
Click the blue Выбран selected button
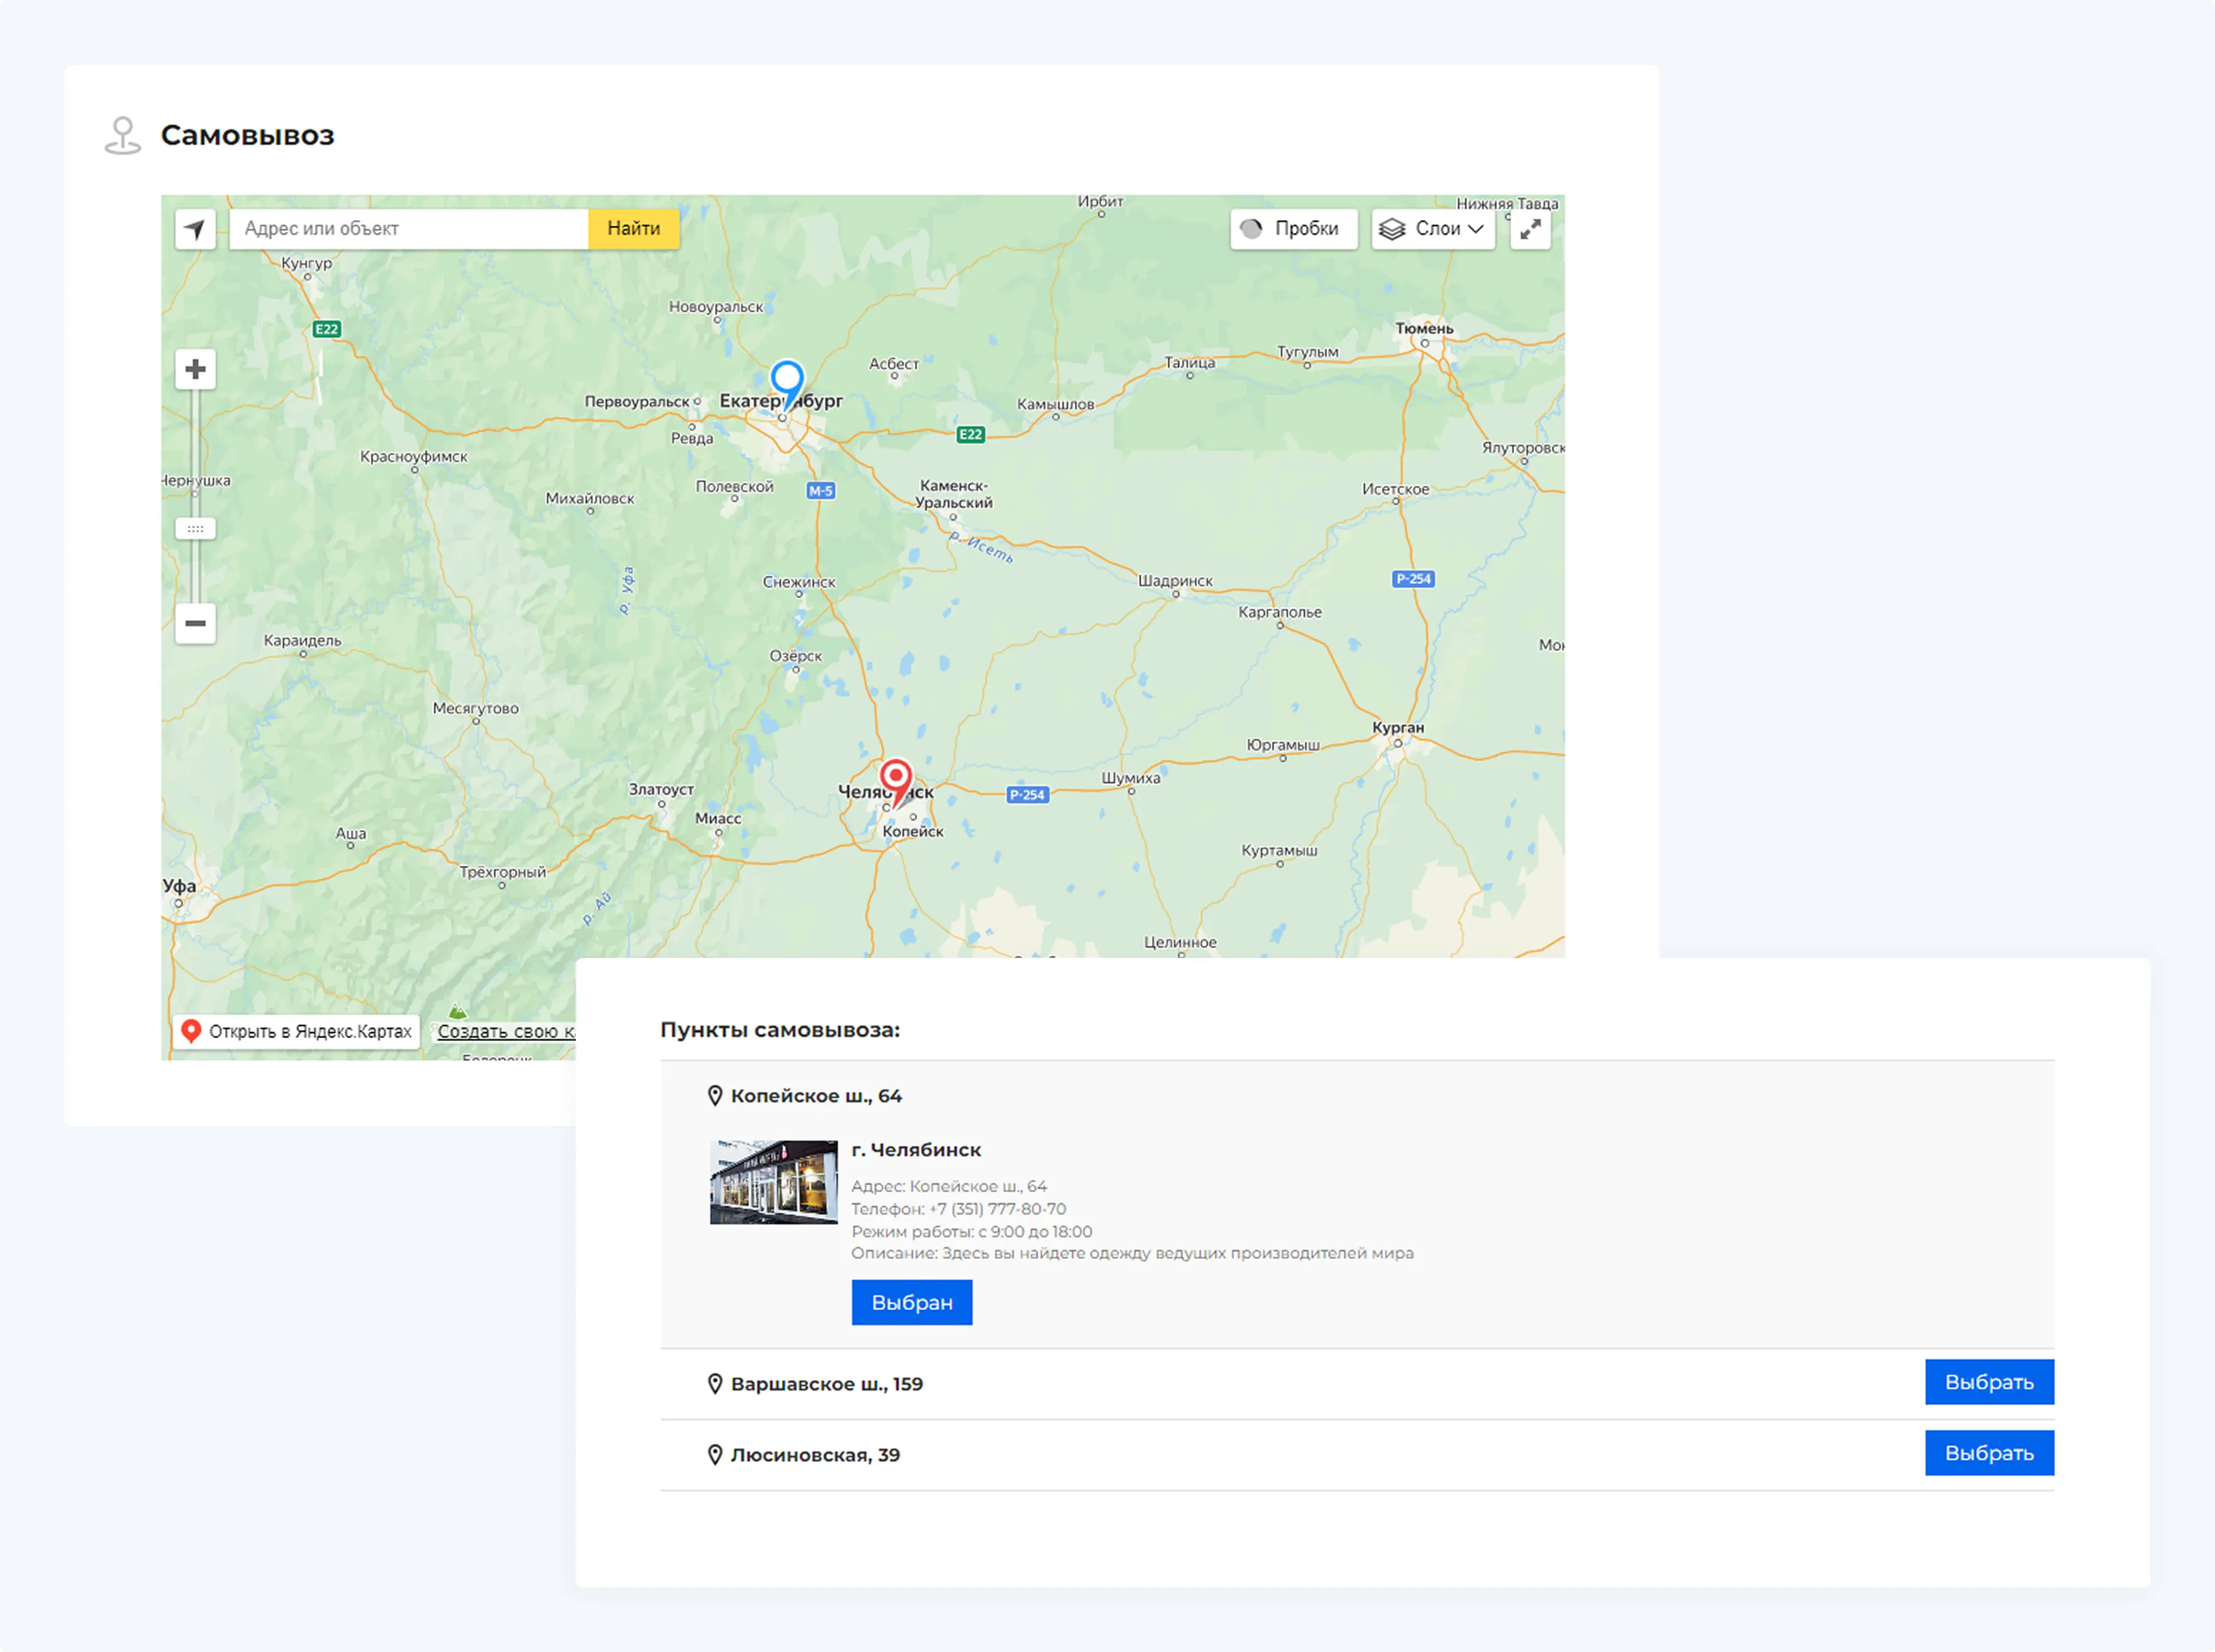tap(911, 1302)
